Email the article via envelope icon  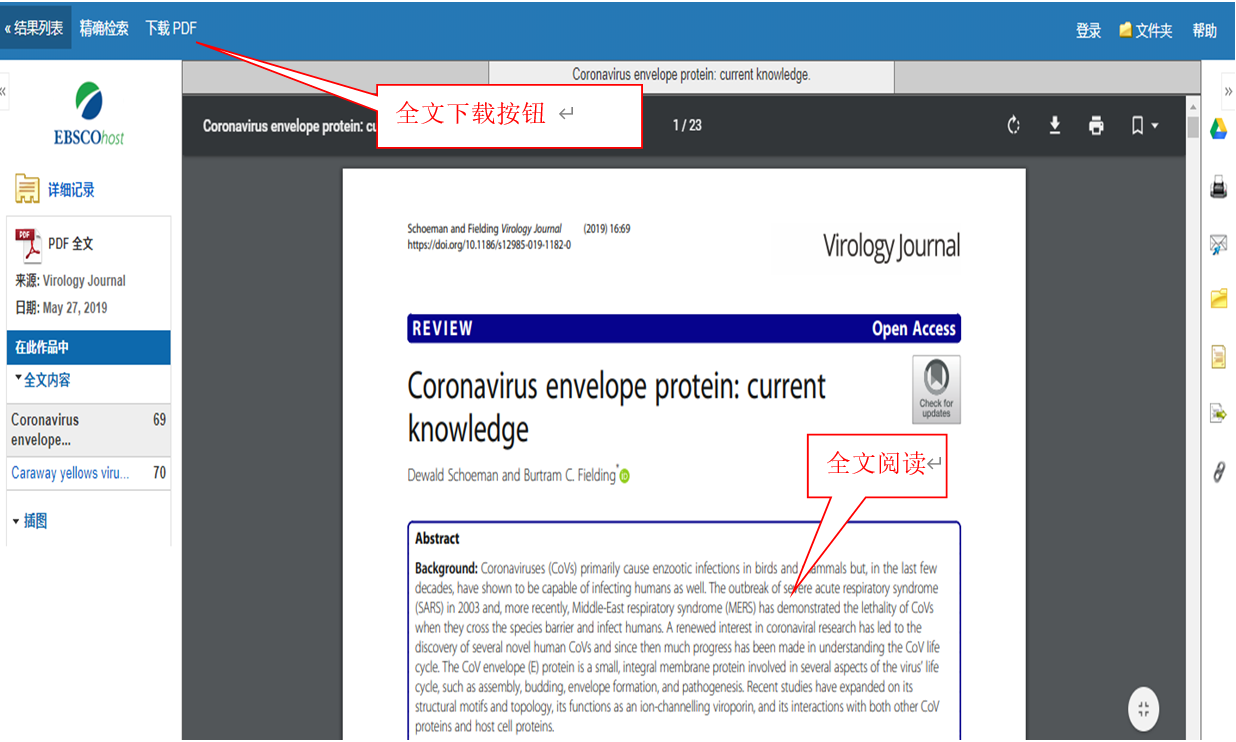click(x=1218, y=243)
